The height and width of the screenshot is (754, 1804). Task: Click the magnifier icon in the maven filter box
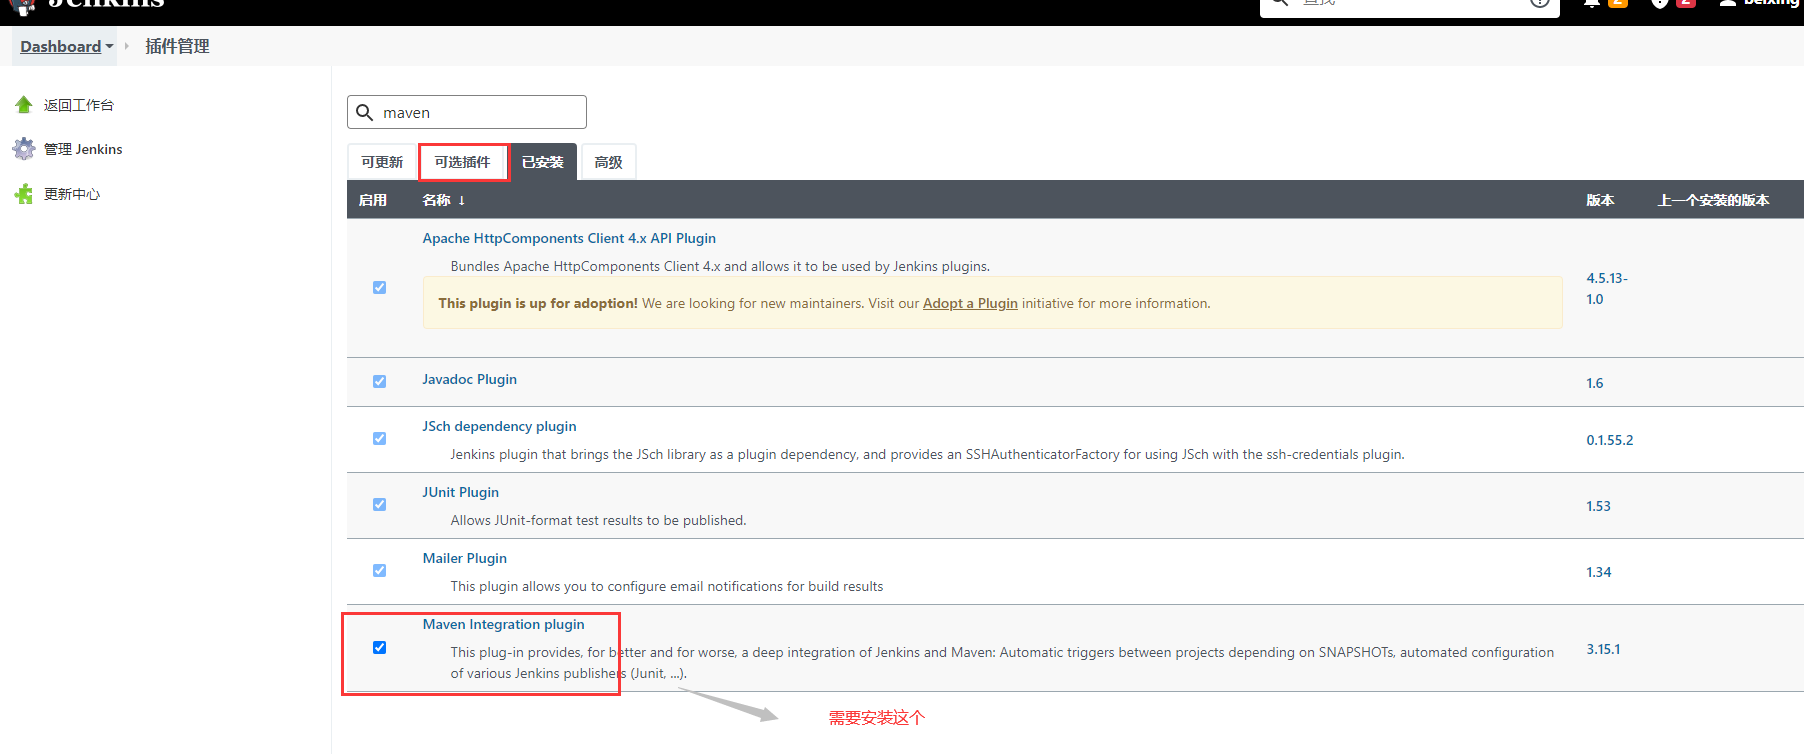[365, 112]
